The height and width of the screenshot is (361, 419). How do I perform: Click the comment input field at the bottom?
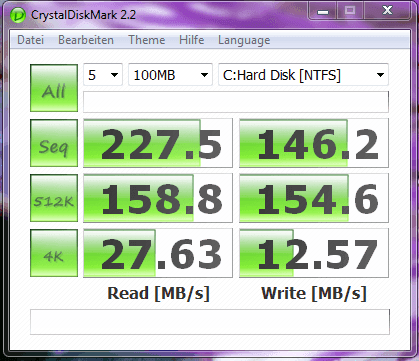tap(210, 322)
